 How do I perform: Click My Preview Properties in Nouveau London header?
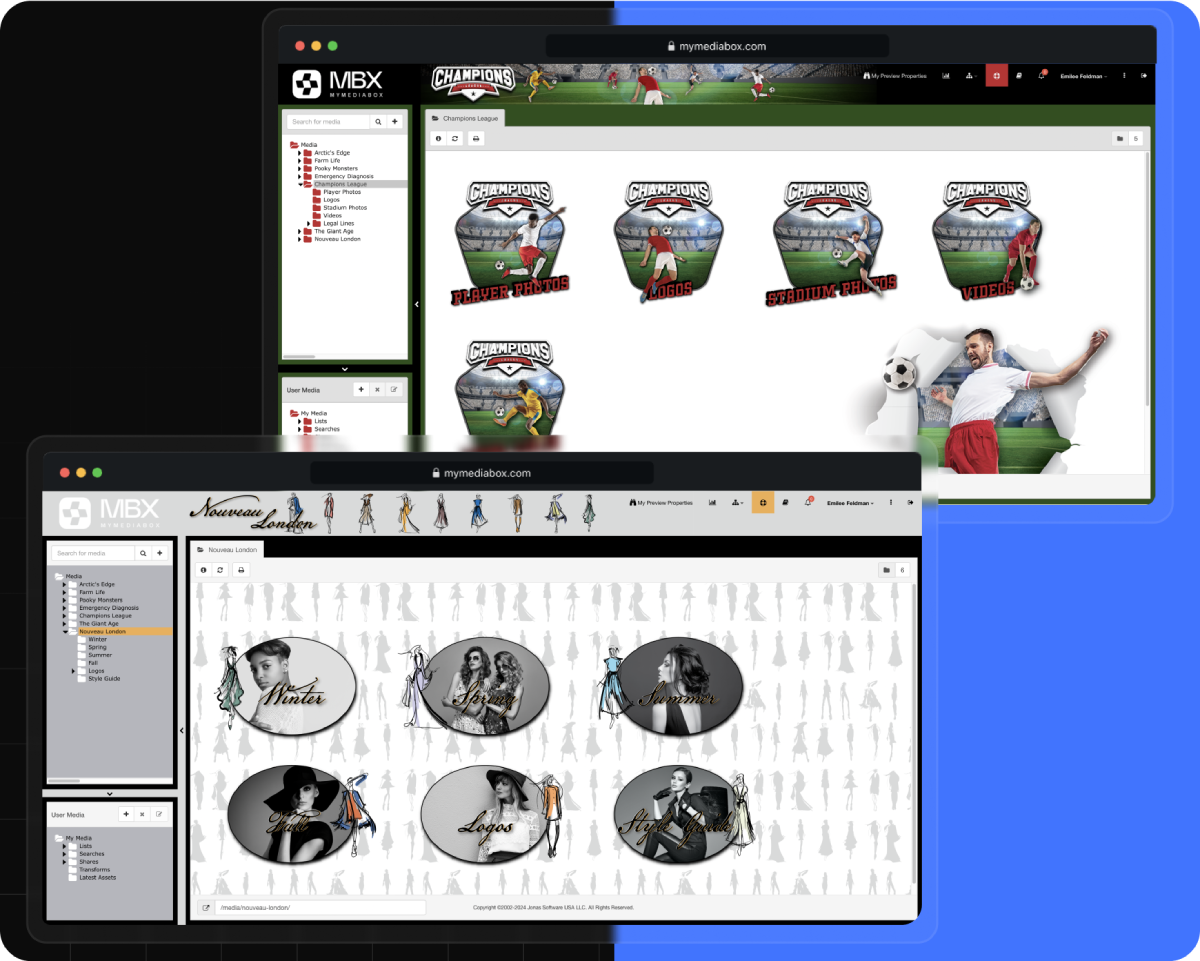coord(661,503)
